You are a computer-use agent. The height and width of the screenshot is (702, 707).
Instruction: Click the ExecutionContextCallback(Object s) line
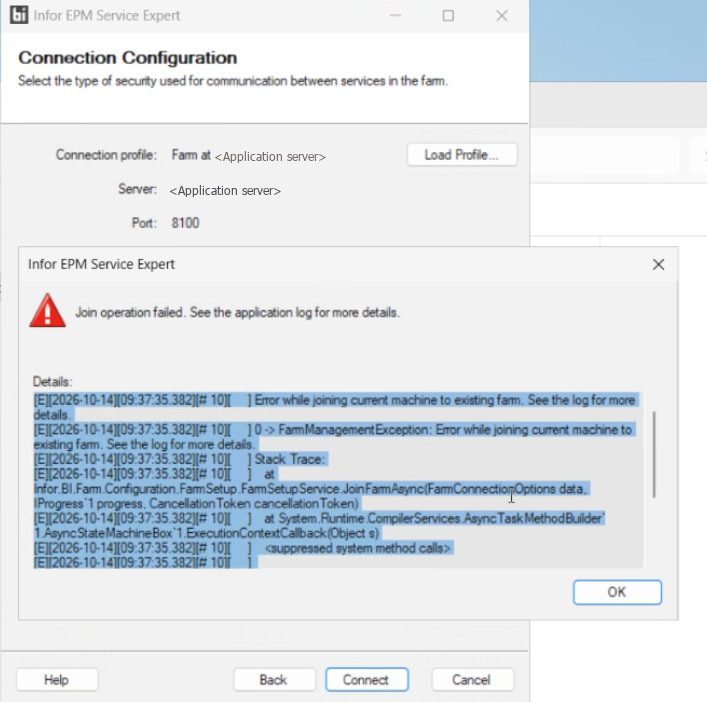tap(207, 533)
